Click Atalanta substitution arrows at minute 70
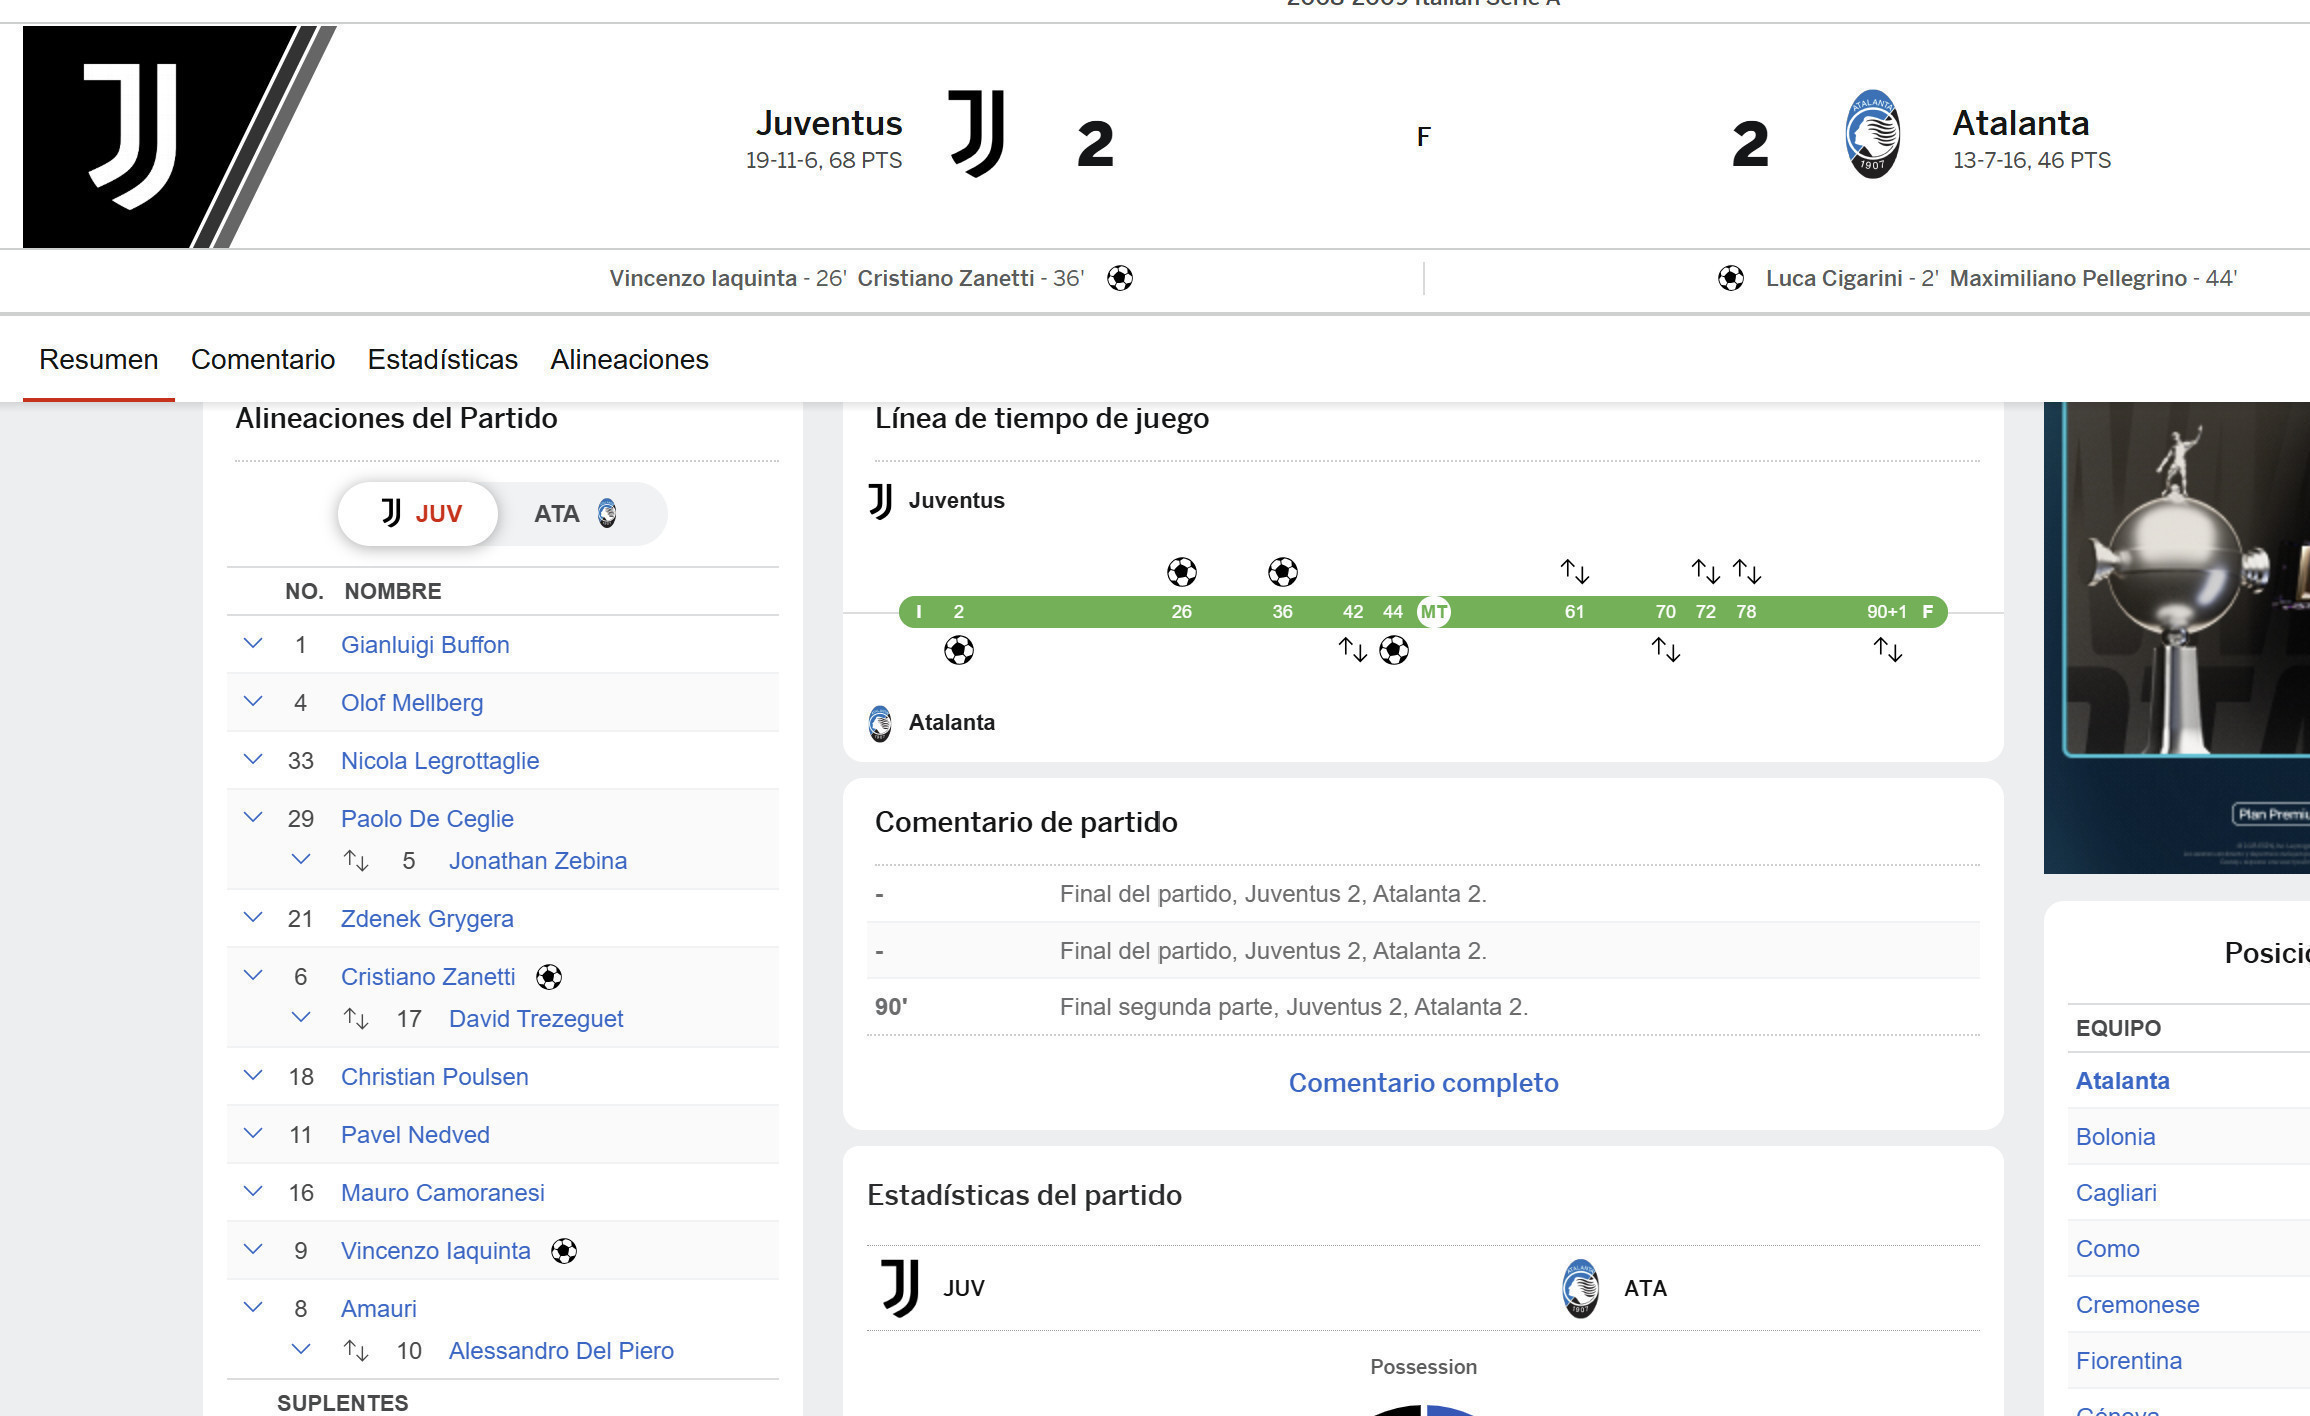 coord(1666,650)
